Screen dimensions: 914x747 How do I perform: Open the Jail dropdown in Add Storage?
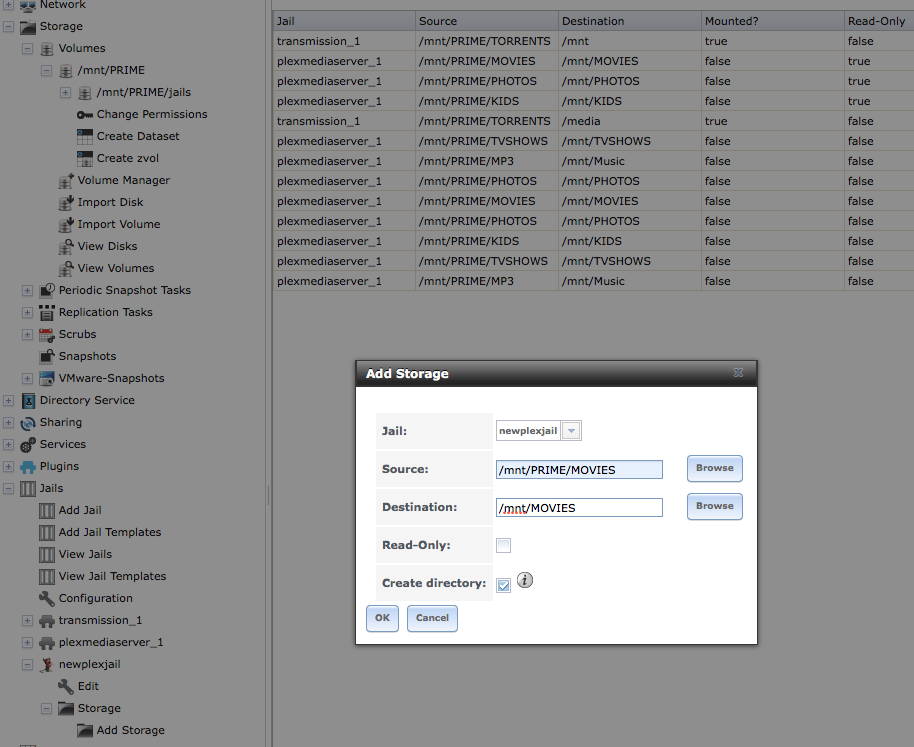572,431
